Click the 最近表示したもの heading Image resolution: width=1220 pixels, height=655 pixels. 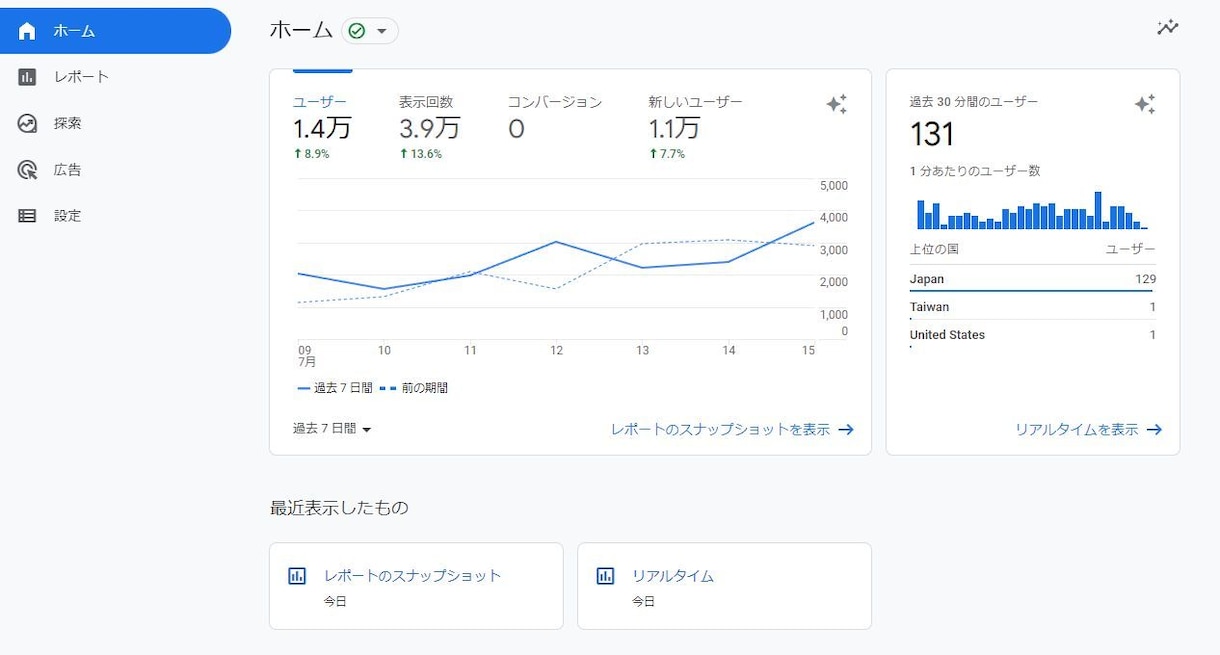339,508
